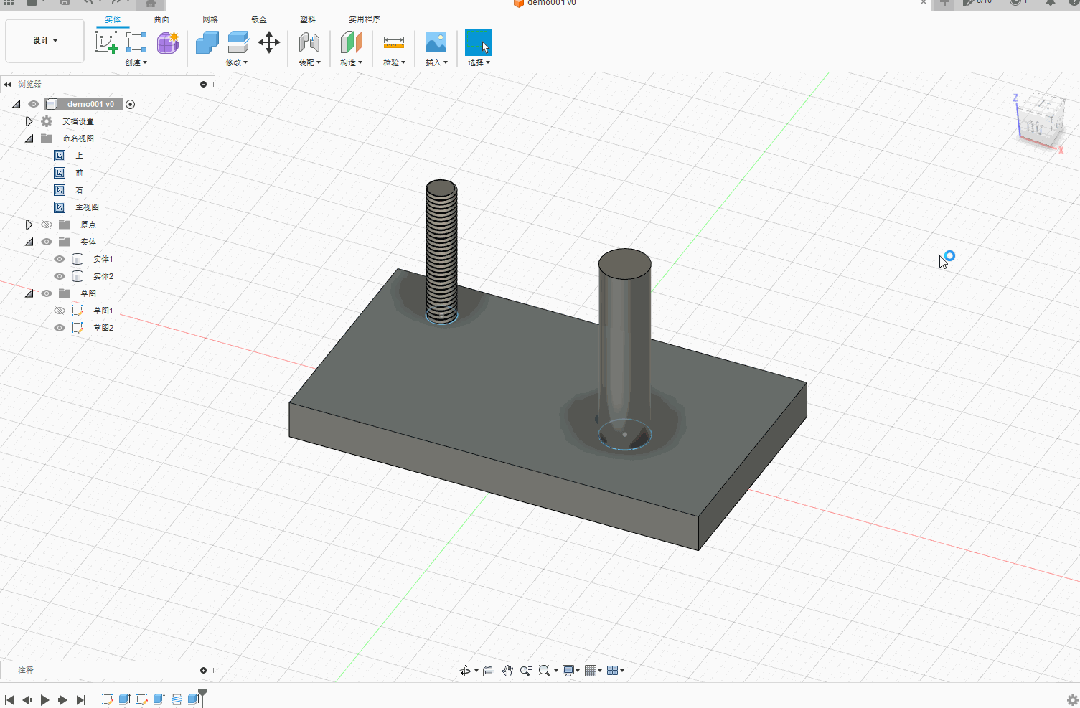Start a new sketch with Create Sketch icon
Screen dimensions: 1080x708
pos(106,43)
